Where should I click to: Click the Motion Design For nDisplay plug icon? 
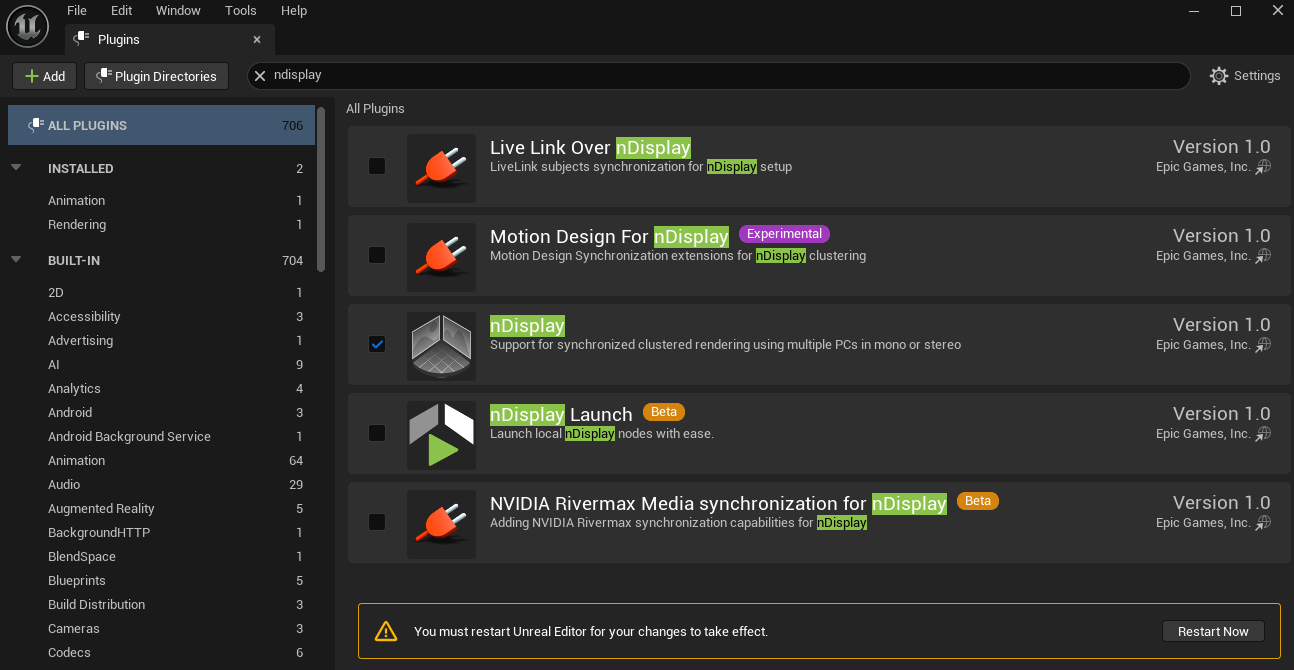[441, 256]
